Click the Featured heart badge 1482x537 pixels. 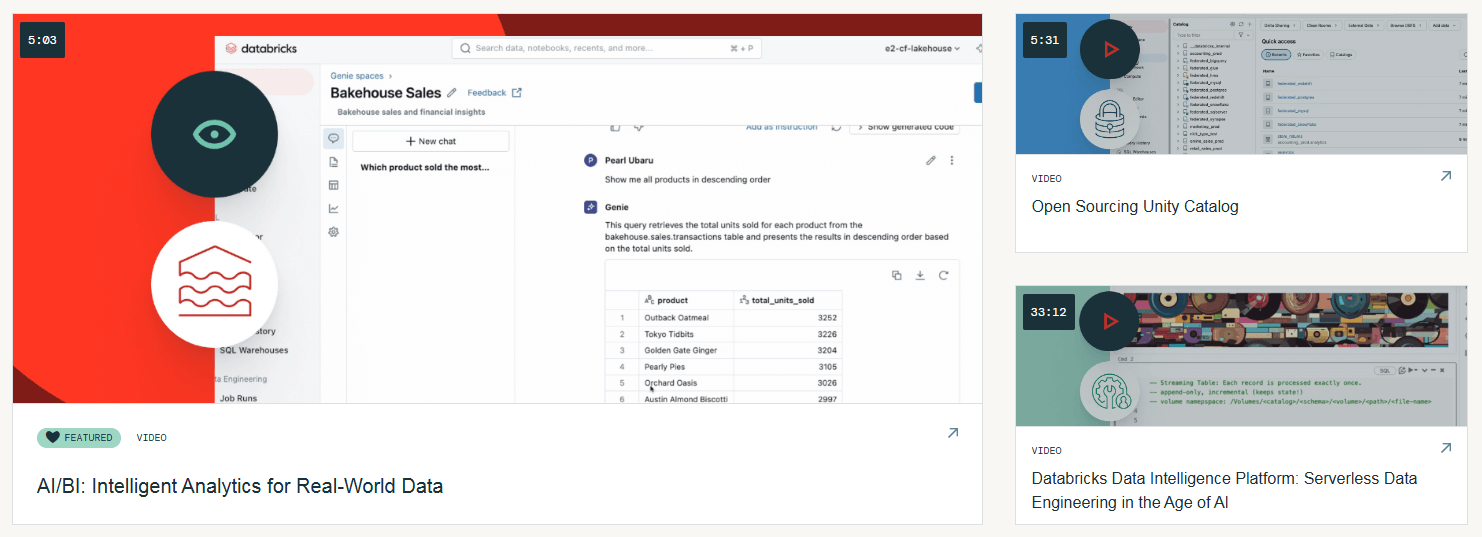[x=79, y=438]
